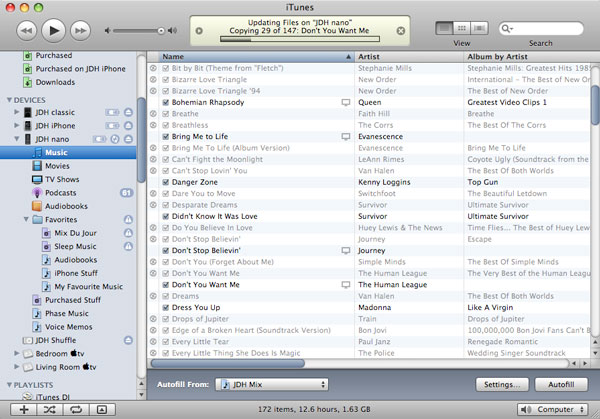The width and height of the screenshot is (600, 419).
Task: Expand Living Room Apple TV
Action: pyautogui.click(x=16, y=367)
